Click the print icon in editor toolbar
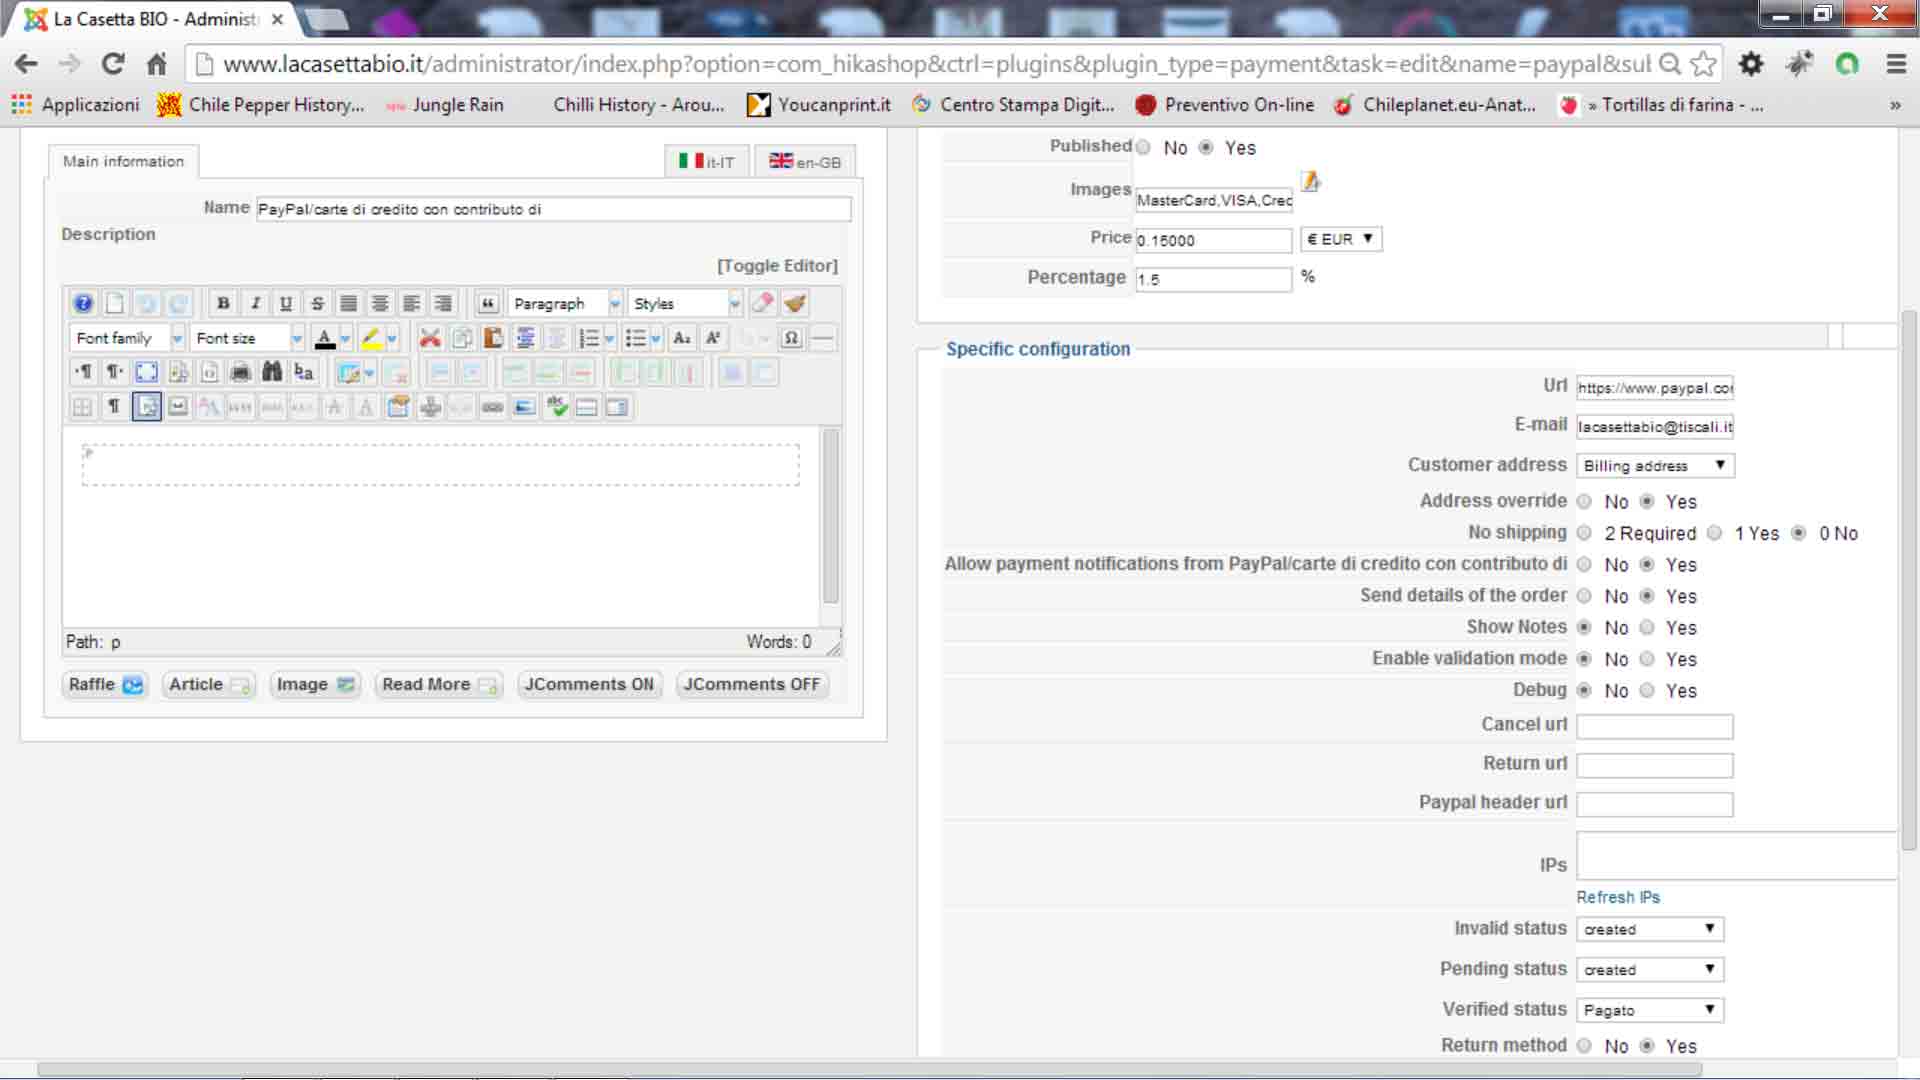Image resolution: width=1920 pixels, height=1080 pixels. (240, 372)
